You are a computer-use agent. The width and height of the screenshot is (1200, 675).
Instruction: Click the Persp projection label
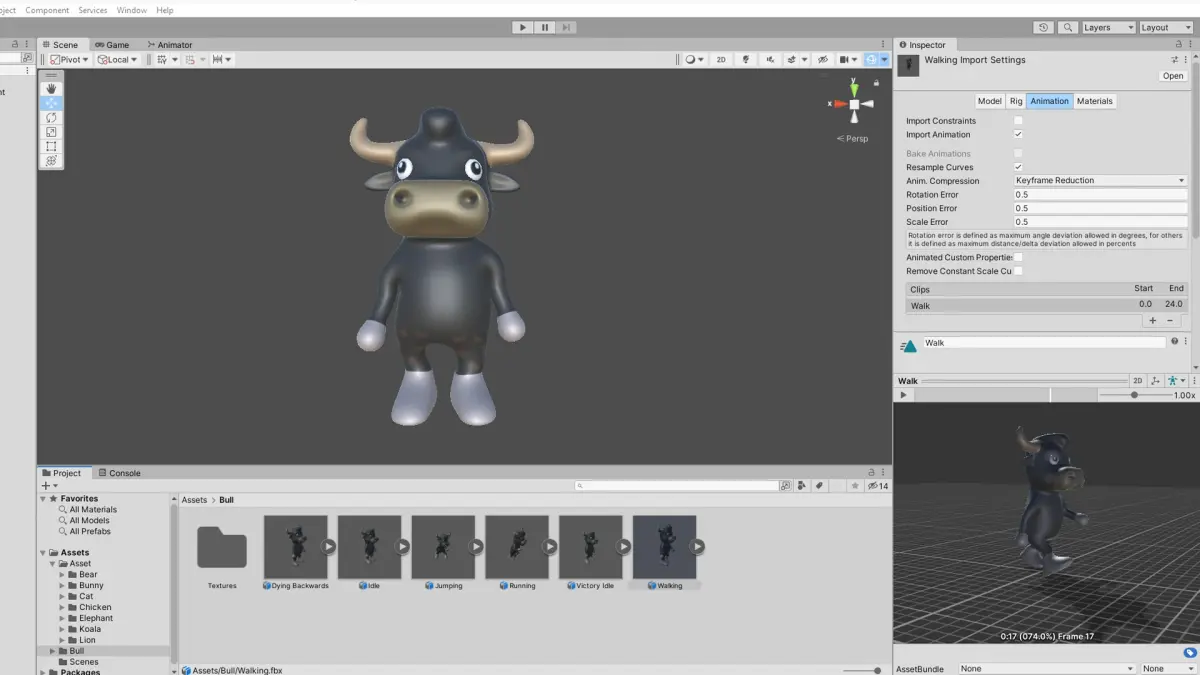[x=853, y=139]
